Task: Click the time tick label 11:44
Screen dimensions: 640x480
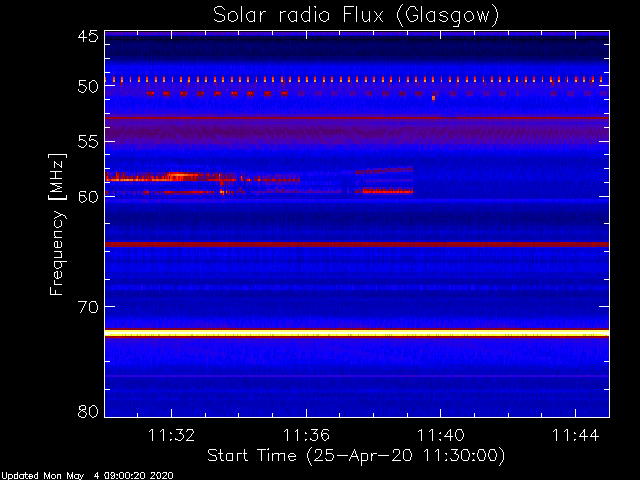Action: click(576, 435)
